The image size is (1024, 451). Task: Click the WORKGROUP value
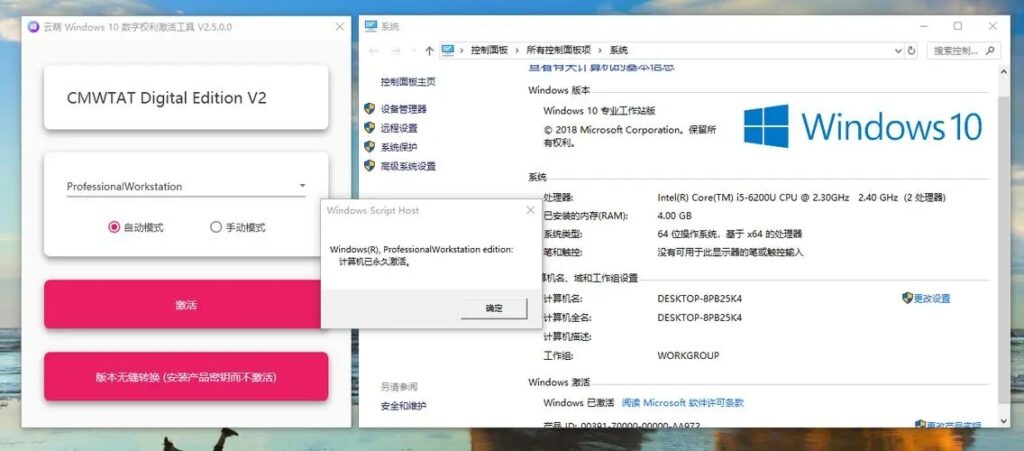[688, 355]
